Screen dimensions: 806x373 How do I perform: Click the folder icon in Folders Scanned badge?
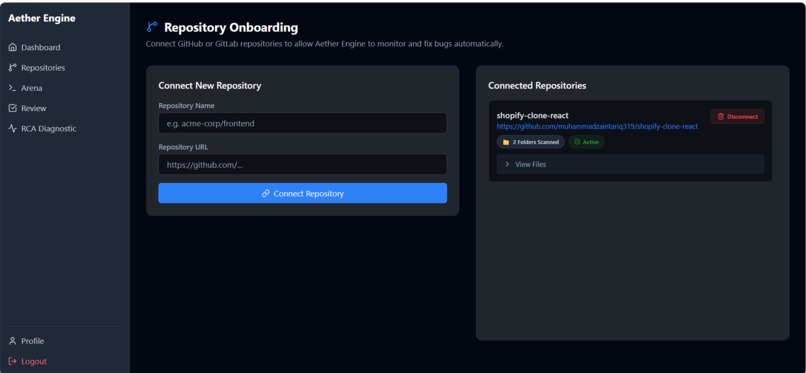coord(506,142)
